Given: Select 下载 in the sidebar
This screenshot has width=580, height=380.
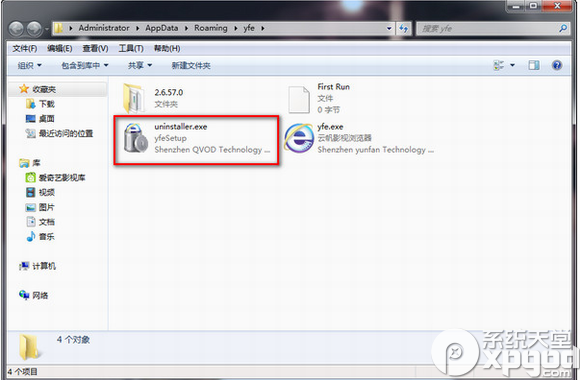Looking at the screenshot, I should pos(47,104).
